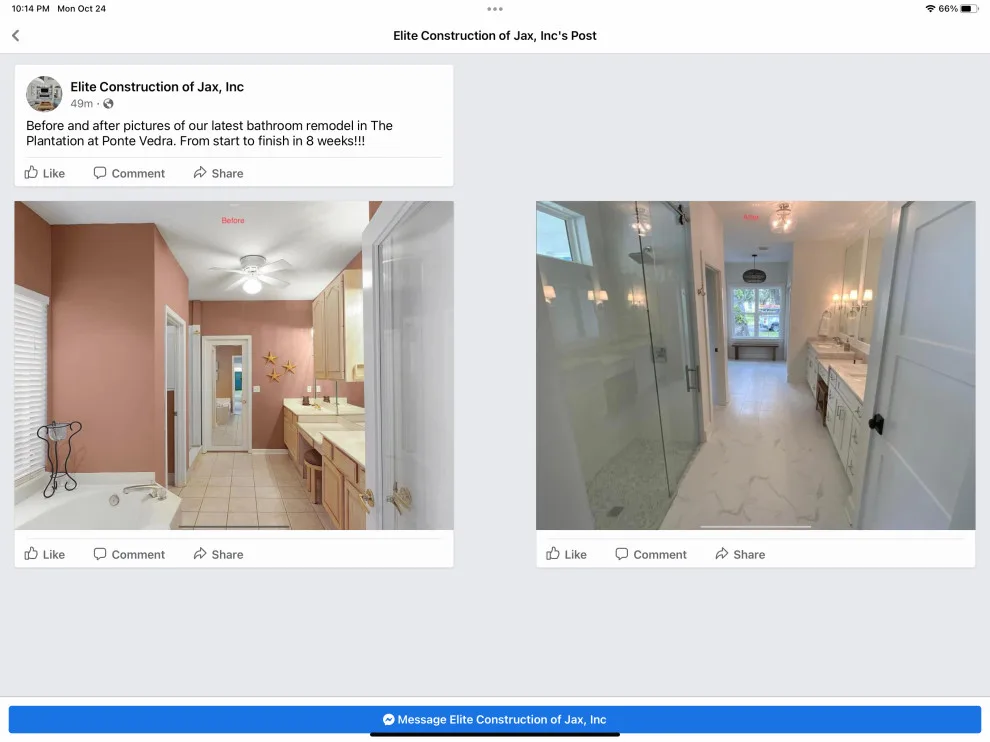Tap the Wi-Fi status icon
Screen dimensions: 990x742
[x=930, y=9]
